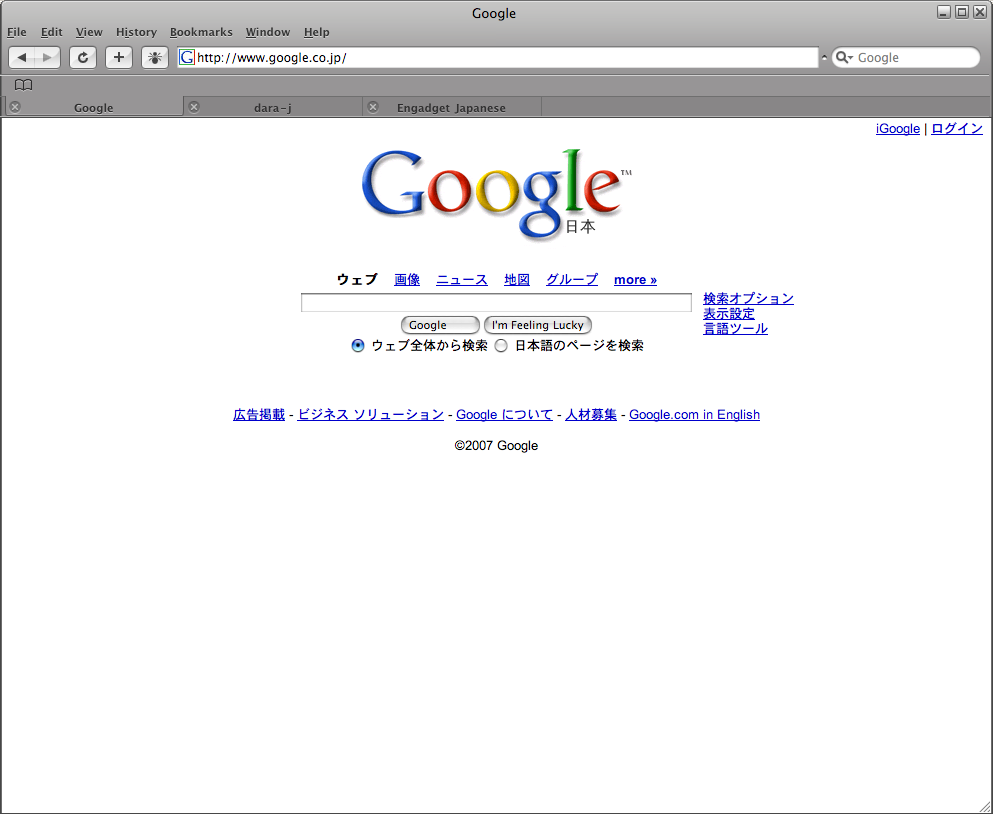Screen dimensions: 993x814
Task: Click the toolbar Google search field
Action: (906, 58)
